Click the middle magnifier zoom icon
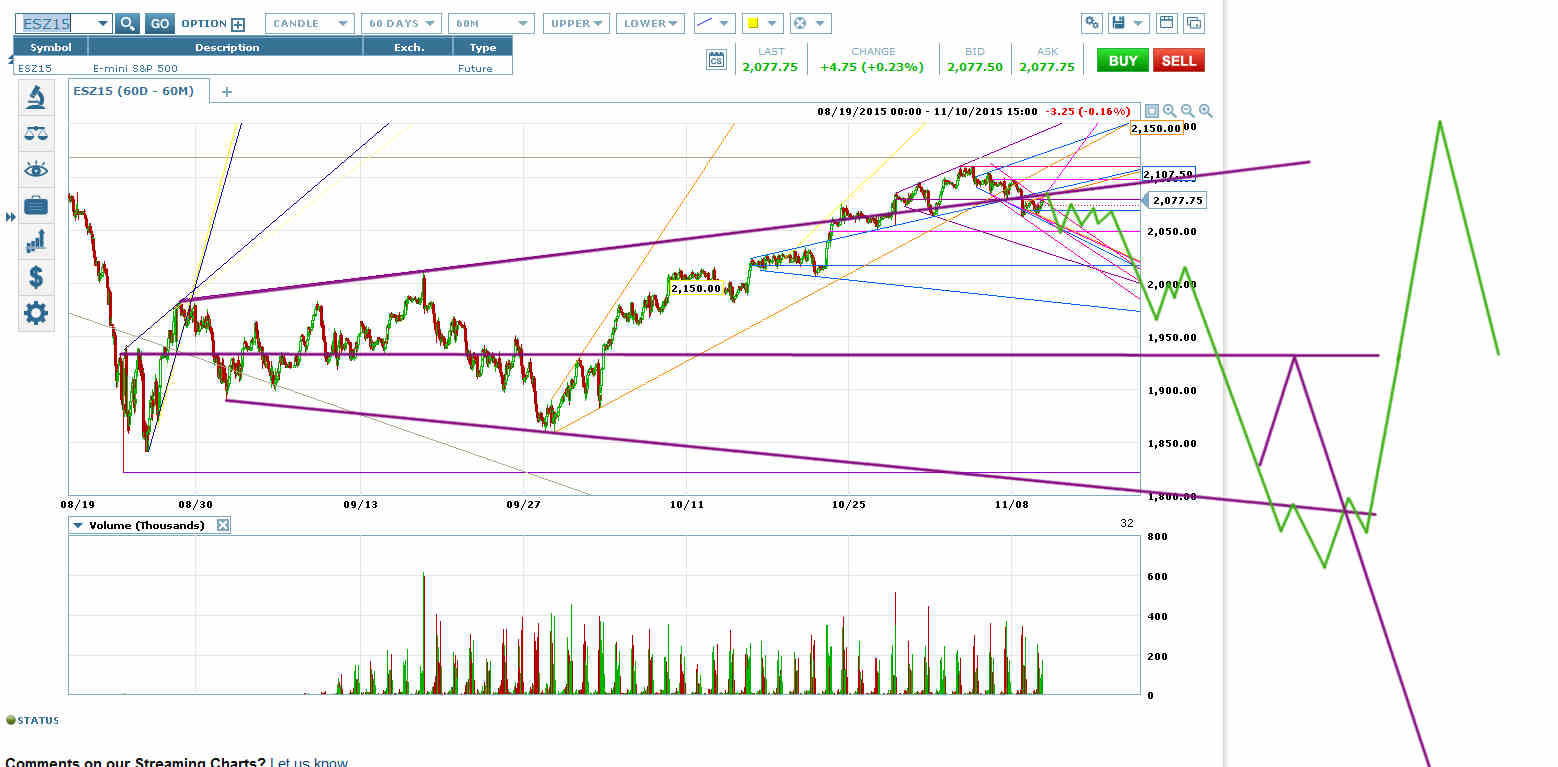The image size is (1558, 767). (1188, 111)
